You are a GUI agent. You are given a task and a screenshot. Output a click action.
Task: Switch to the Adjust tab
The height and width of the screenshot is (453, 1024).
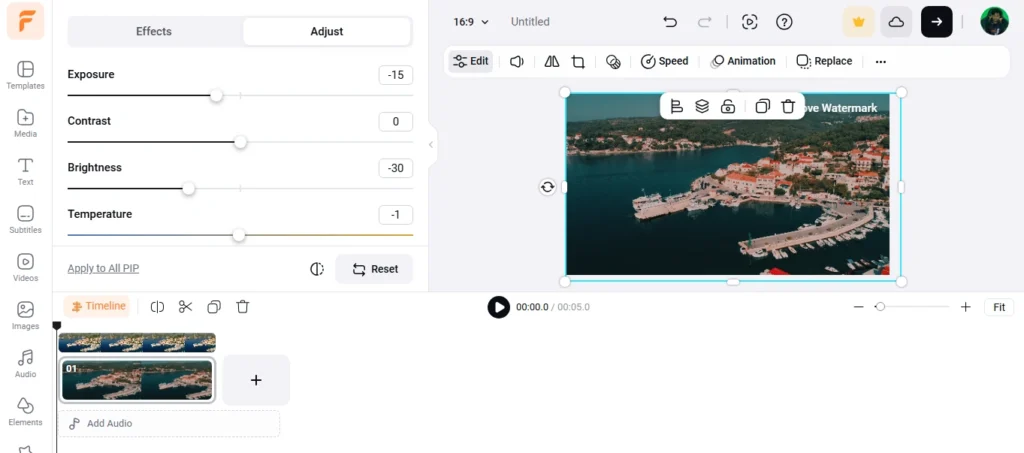coord(327,31)
